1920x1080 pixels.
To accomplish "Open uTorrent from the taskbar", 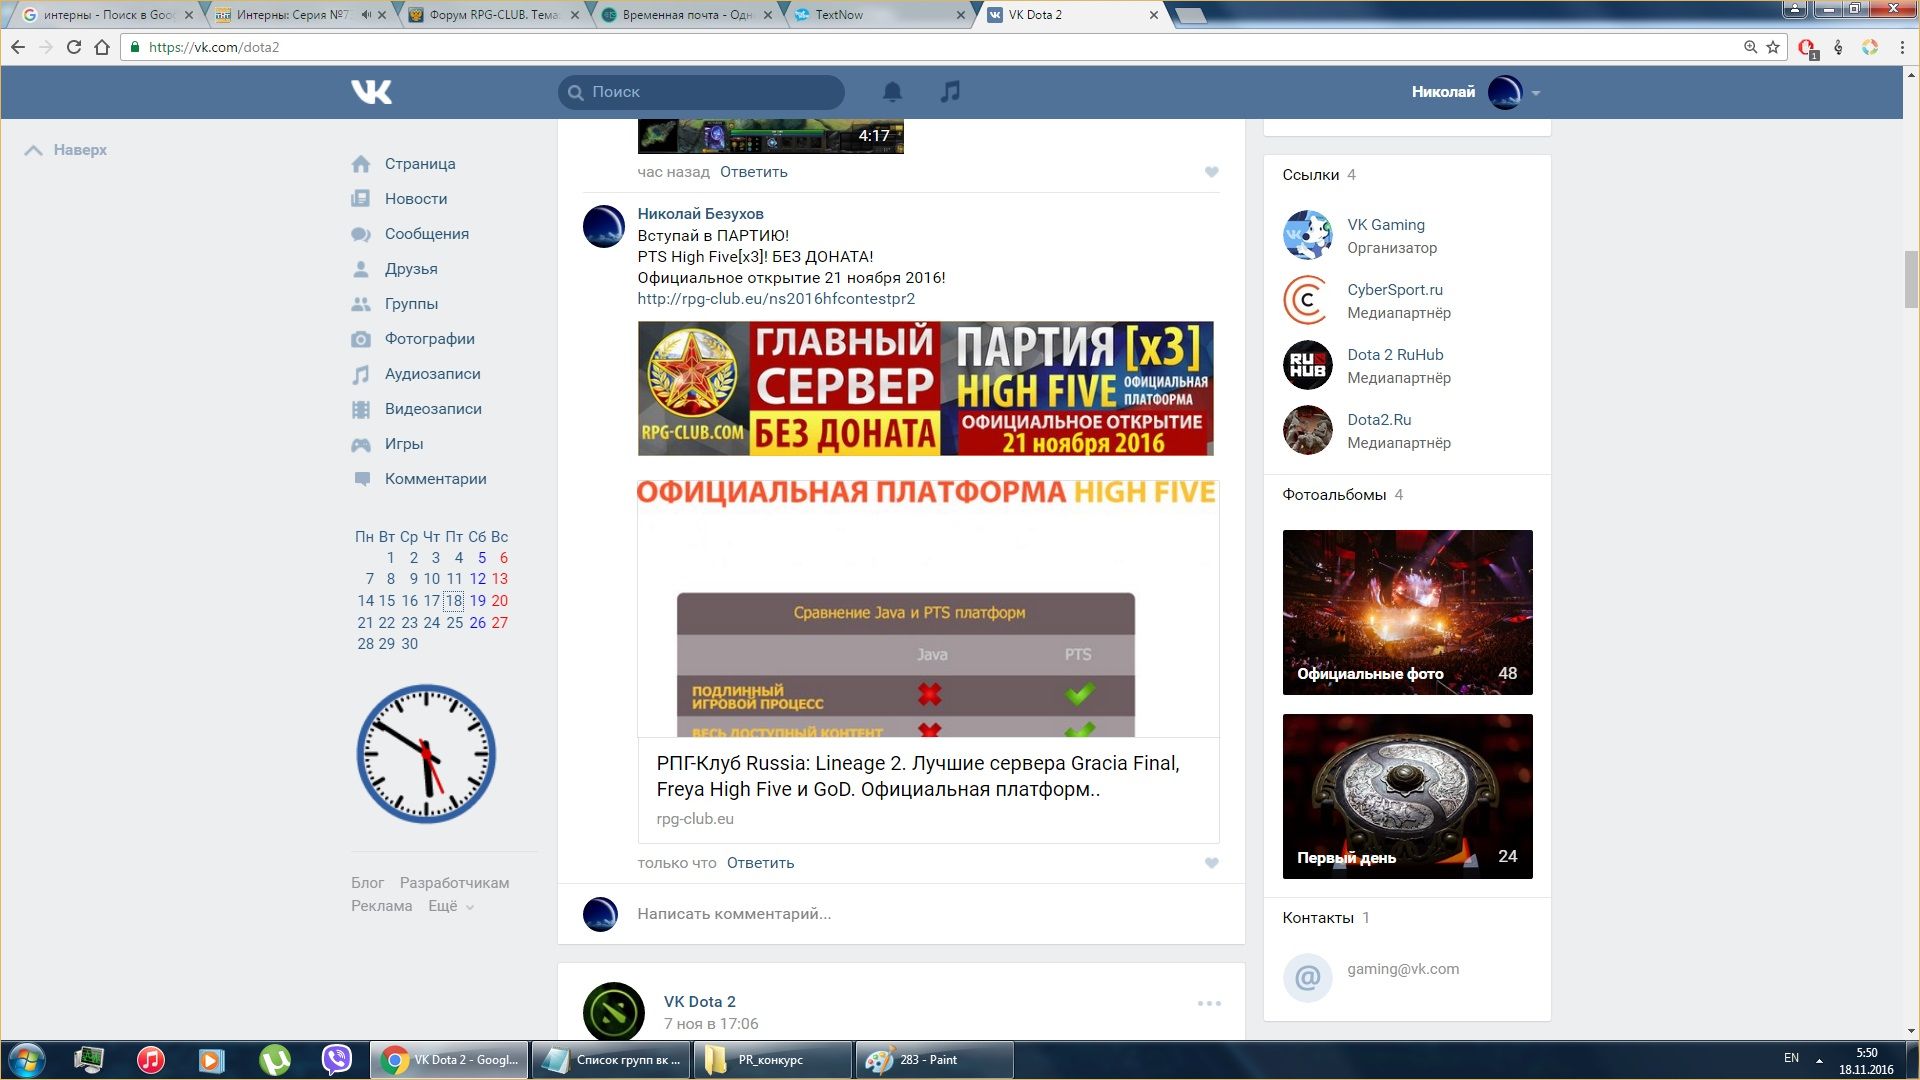I will pyautogui.click(x=274, y=1060).
